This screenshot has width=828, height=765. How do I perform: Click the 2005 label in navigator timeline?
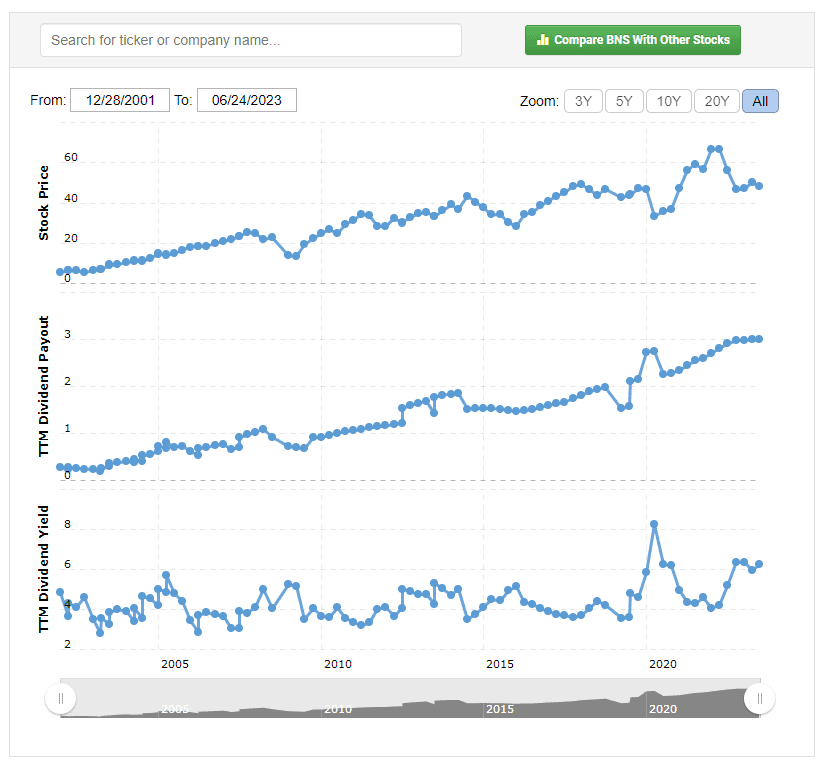coord(174,709)
